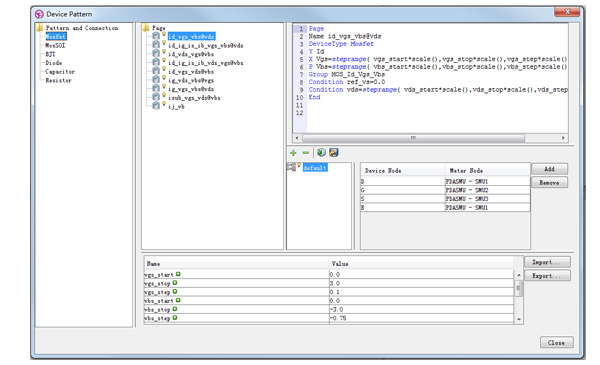The height and width of the screenshot is (365, 600).
Task: Click the Close button at bottom
Action: pyautogui.click(x=557, y=342)
